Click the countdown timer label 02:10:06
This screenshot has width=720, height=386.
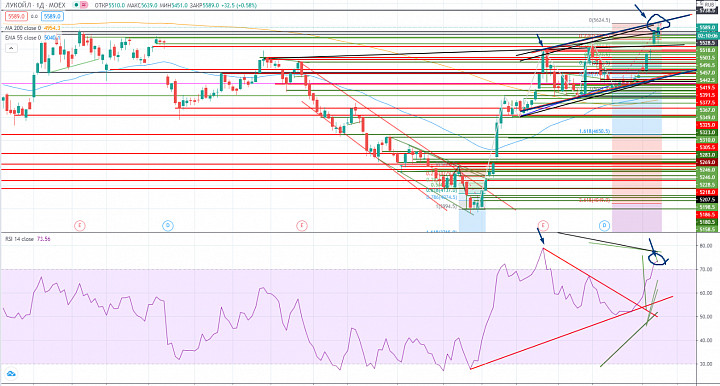point(707,35)
